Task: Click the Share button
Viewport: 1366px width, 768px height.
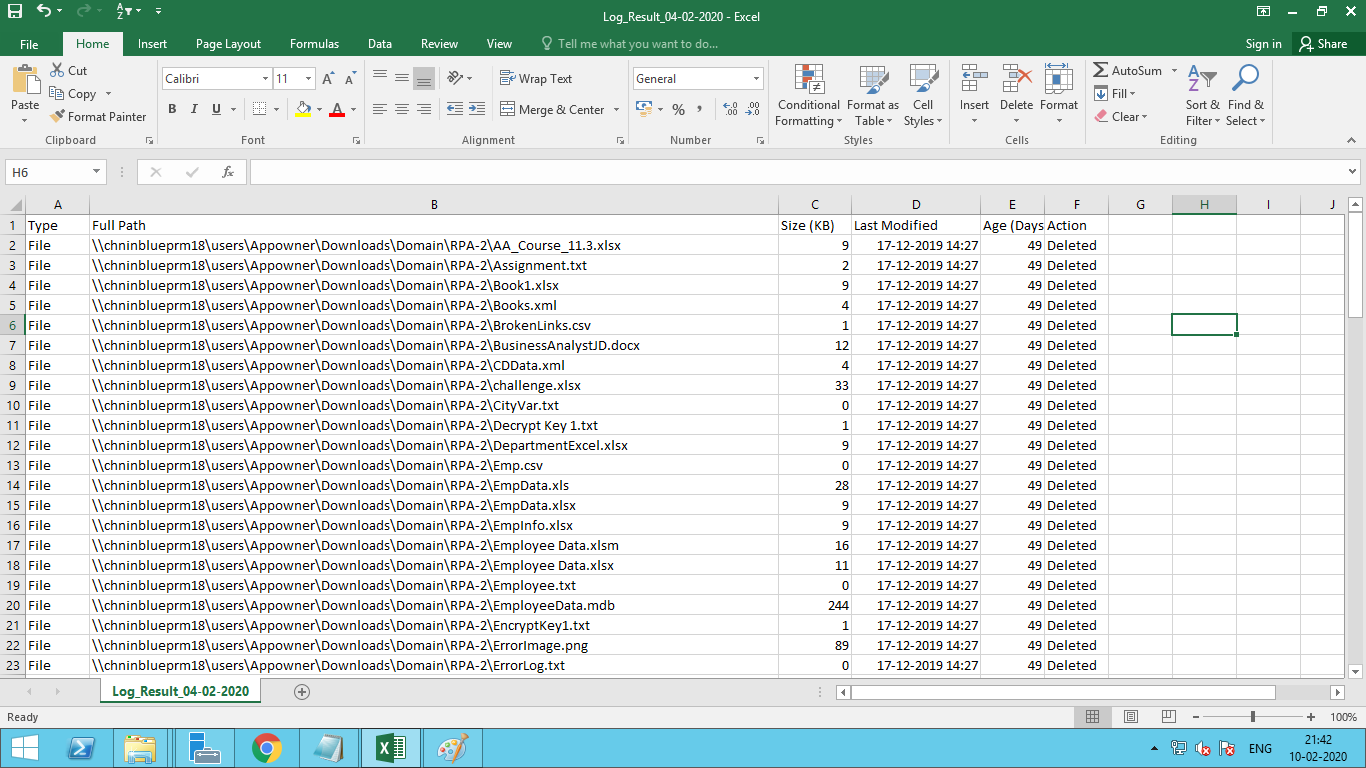Action: (x=1321, y=44)
